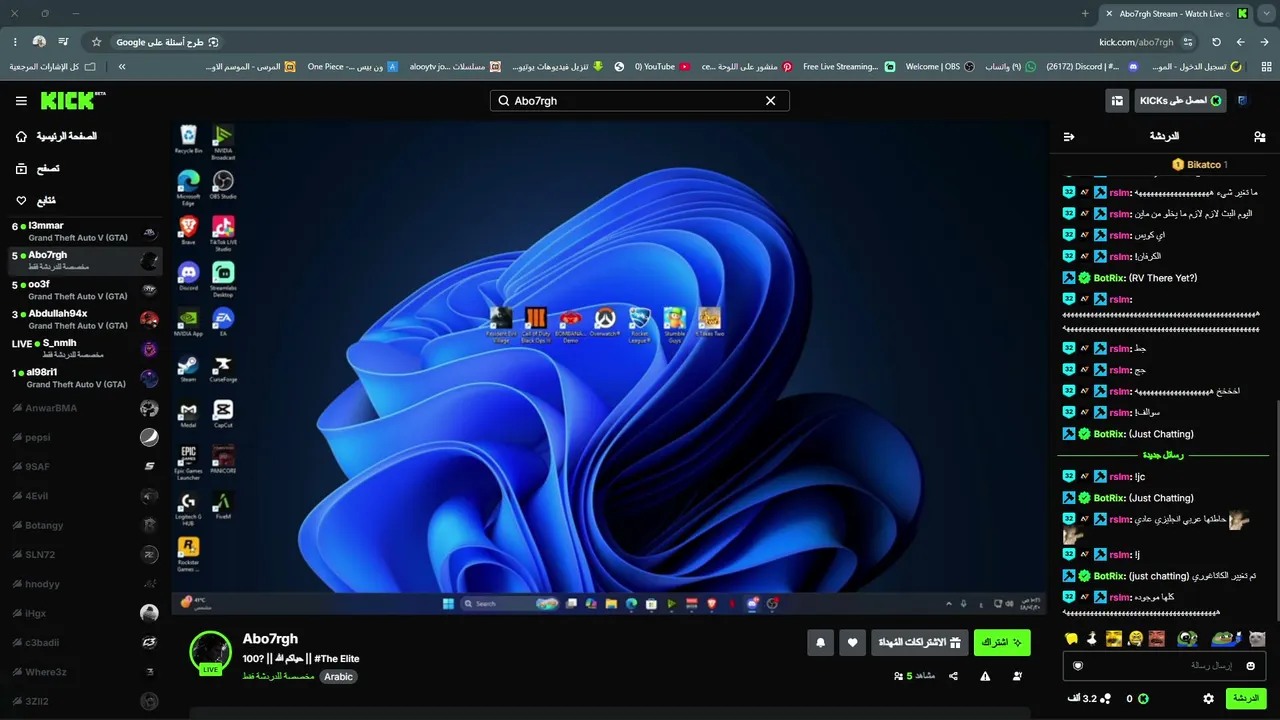This screenshot has width=1280, height=720.
Task: Click the heart follow icon
Action: coord(852,643)
